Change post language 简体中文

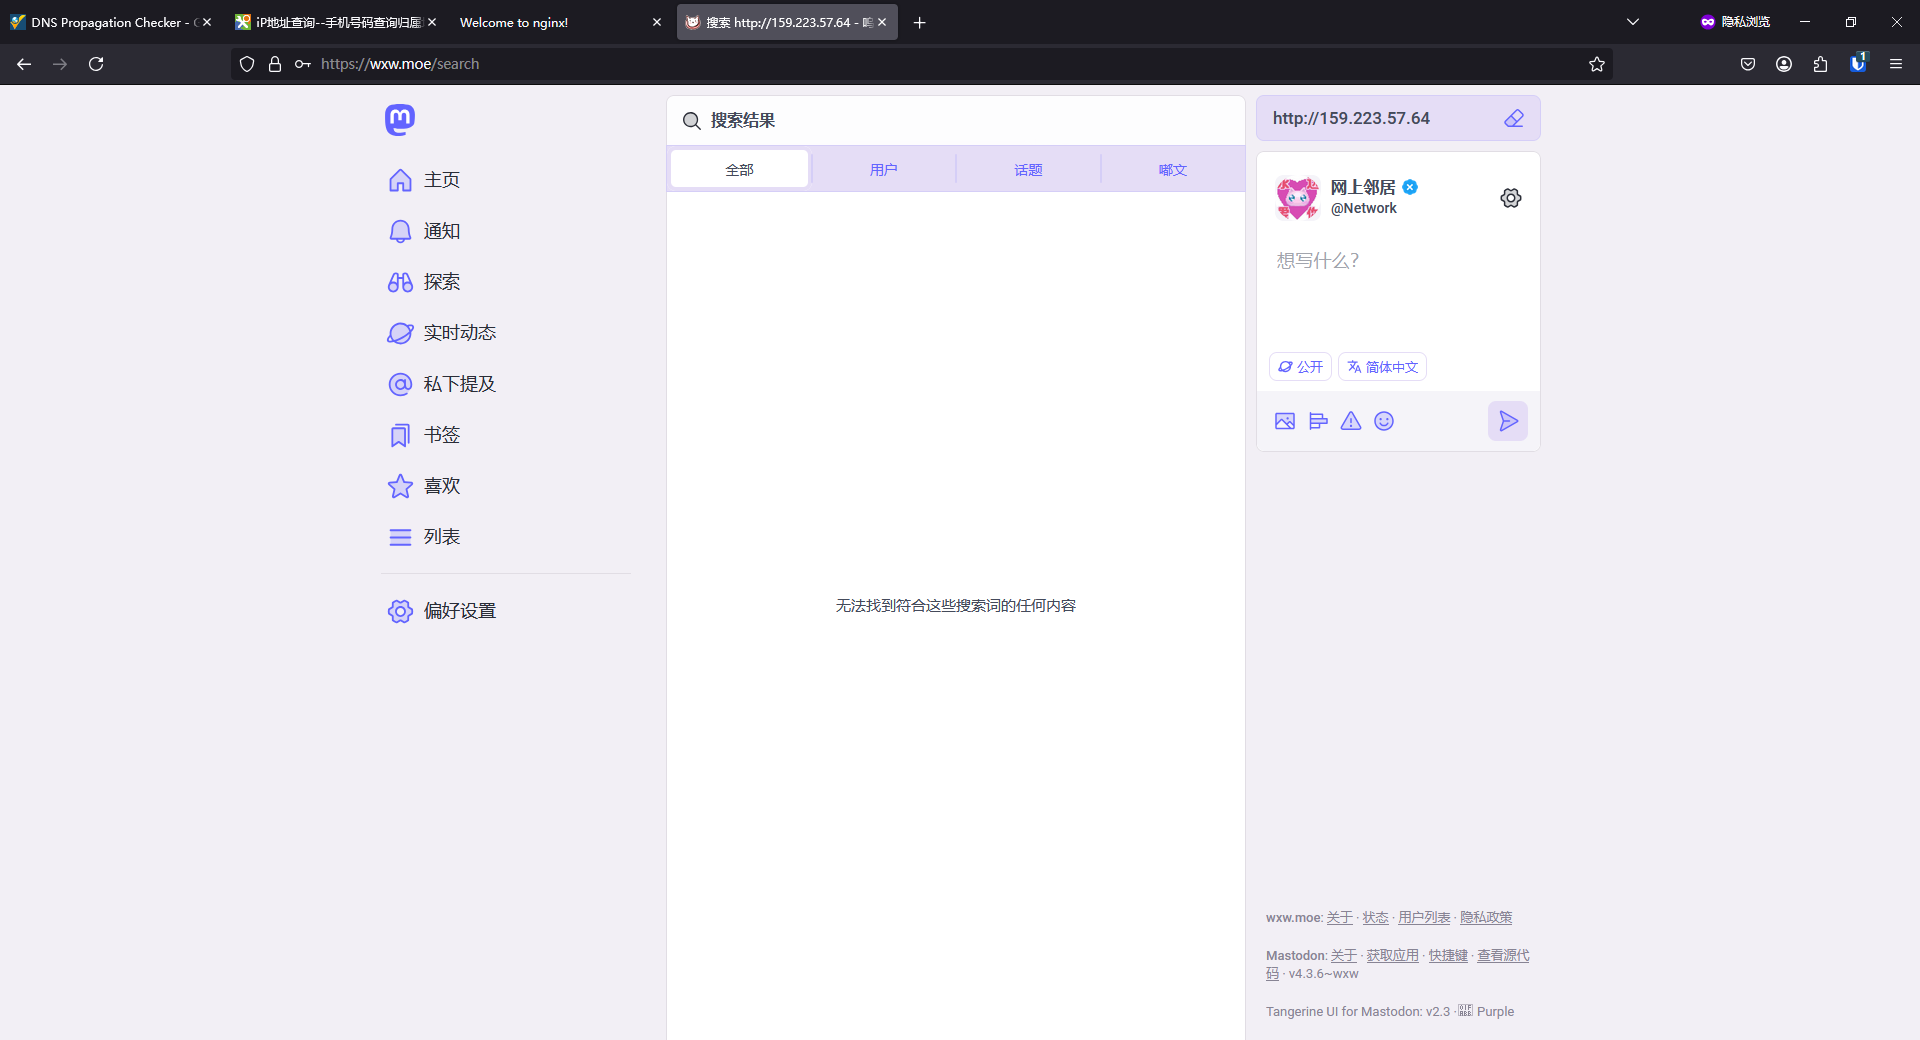tap(1382, 367)
